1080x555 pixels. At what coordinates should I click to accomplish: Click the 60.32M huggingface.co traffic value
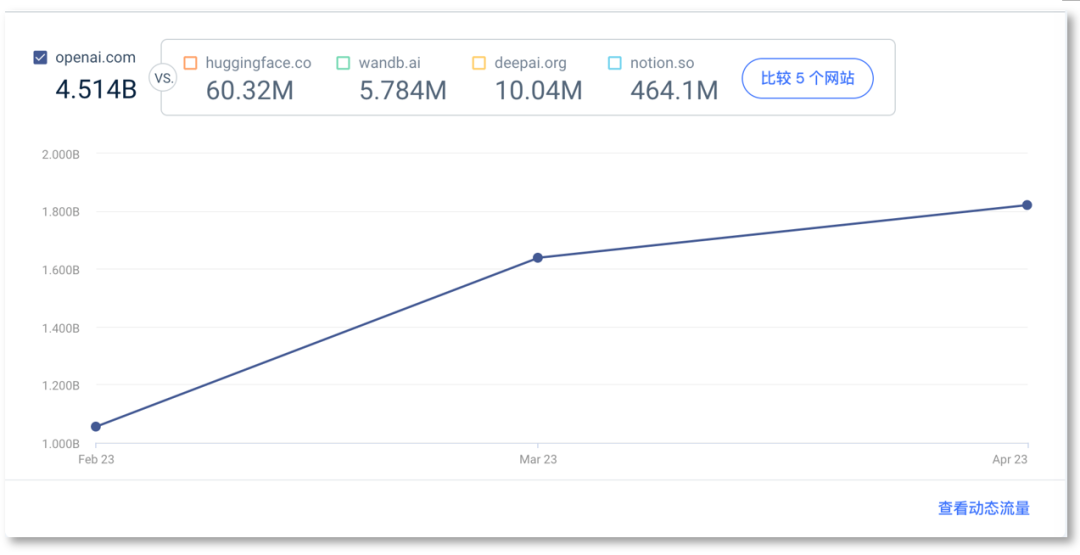tap(250, 91)
